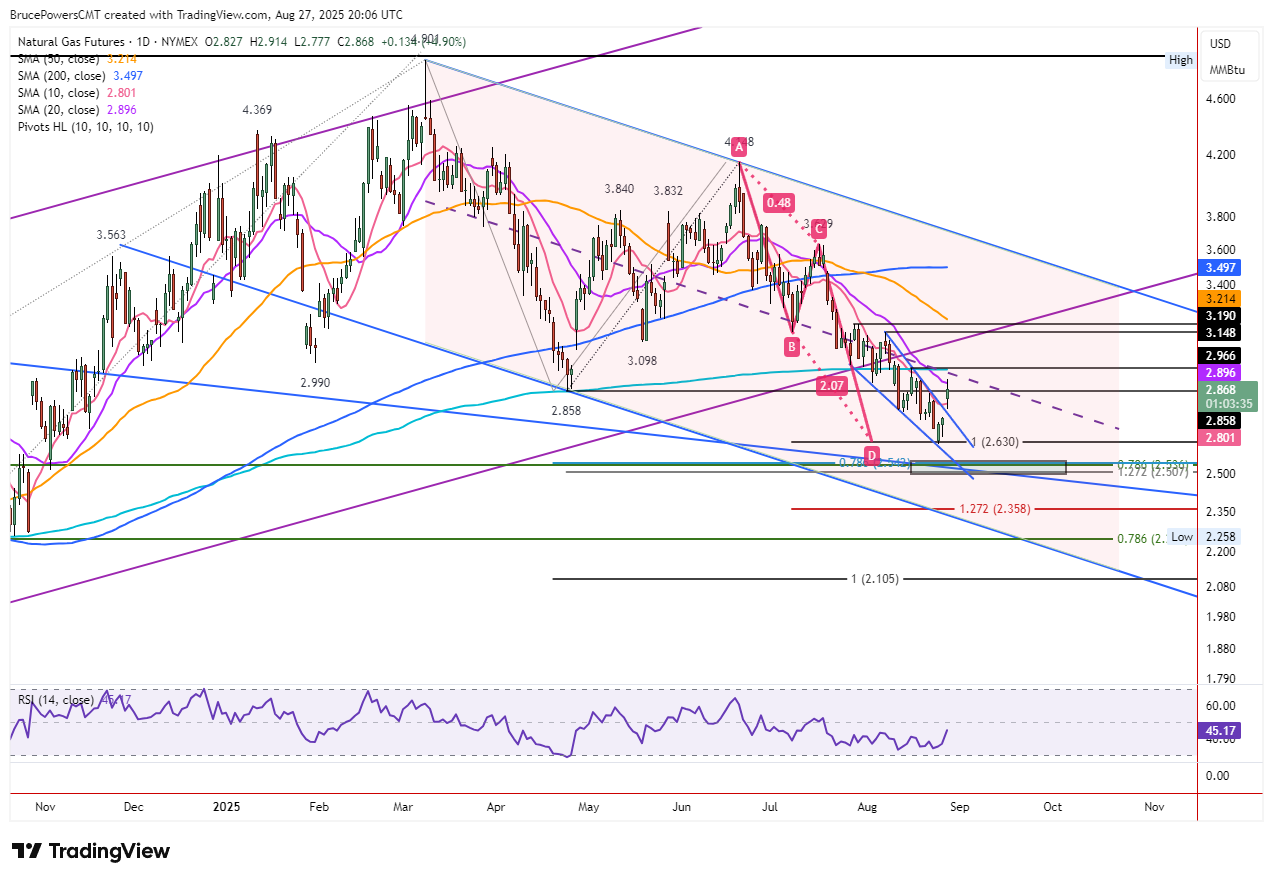Click the 4.369 pivot high label

click(x=256, y=110)
